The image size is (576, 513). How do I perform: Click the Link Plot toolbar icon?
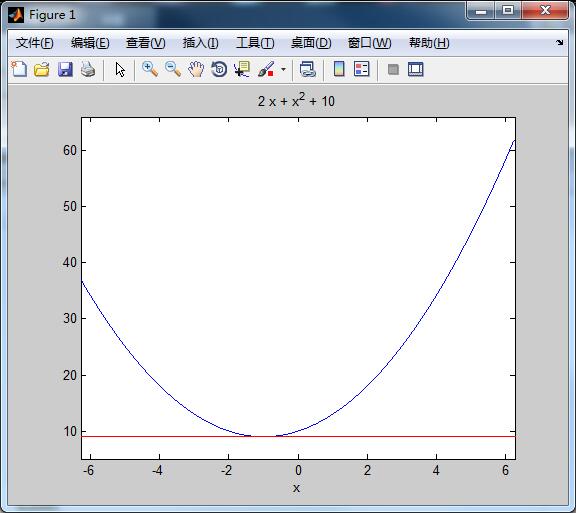(x=307, y=69)
